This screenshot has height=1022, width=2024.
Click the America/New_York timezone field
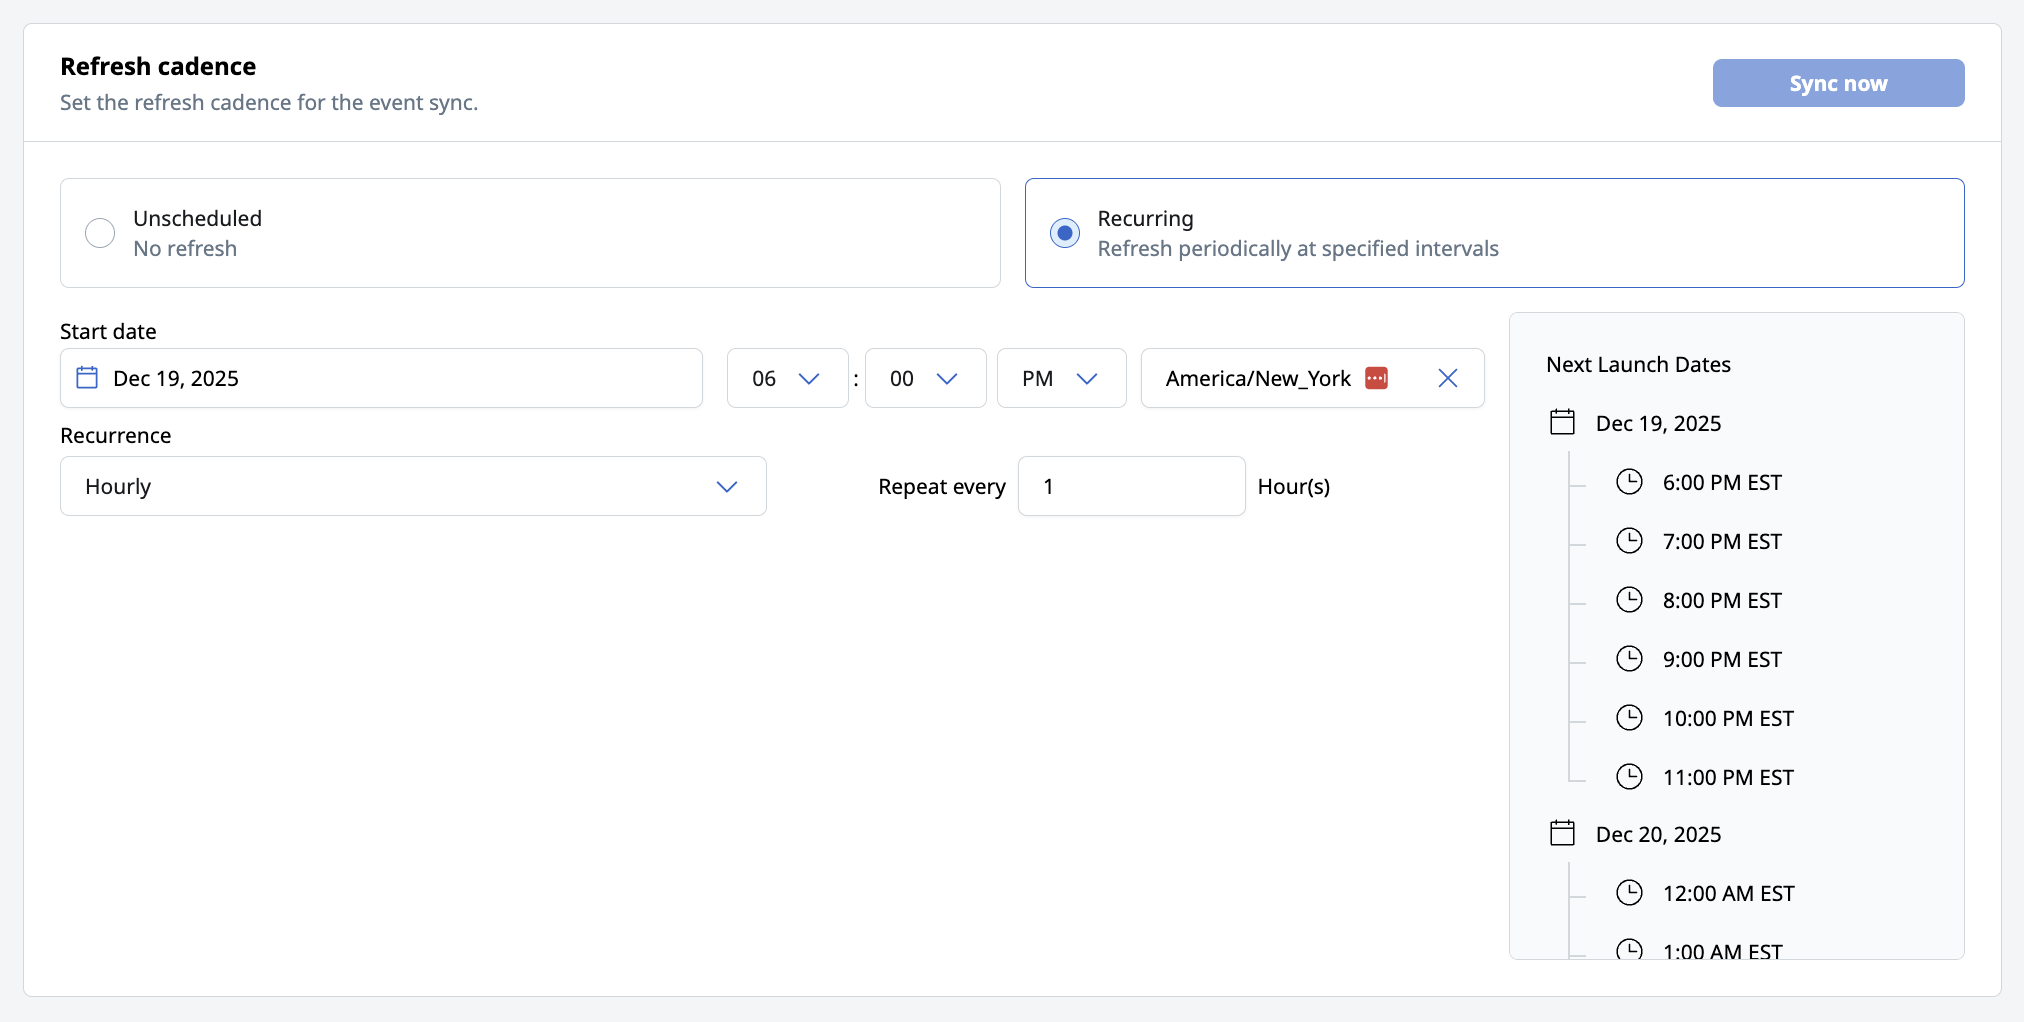(x=1312, y=378)
